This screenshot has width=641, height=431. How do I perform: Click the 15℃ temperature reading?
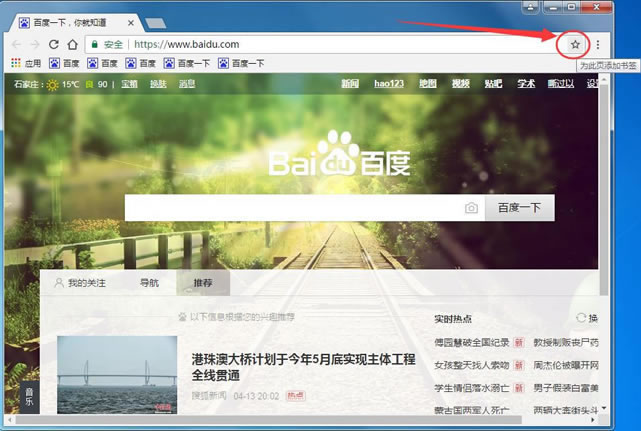pyautogui.click(x=70, y=84)
